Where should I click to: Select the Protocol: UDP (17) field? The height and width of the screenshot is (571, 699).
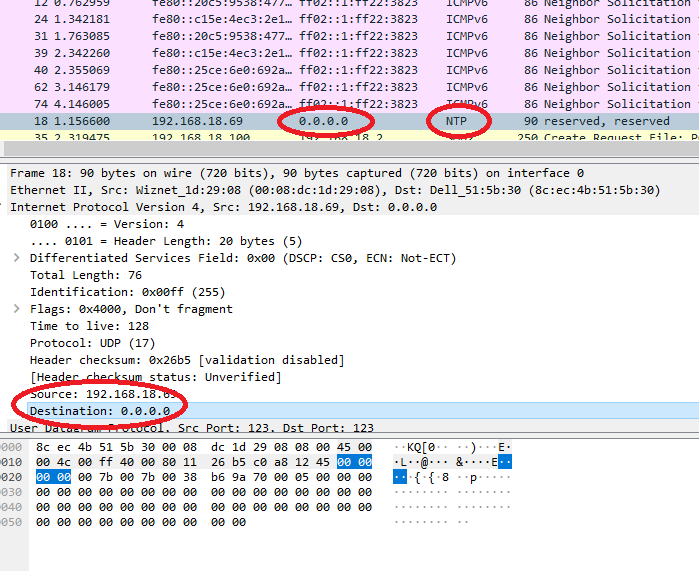pyautogui.click(x=93, y=343)
